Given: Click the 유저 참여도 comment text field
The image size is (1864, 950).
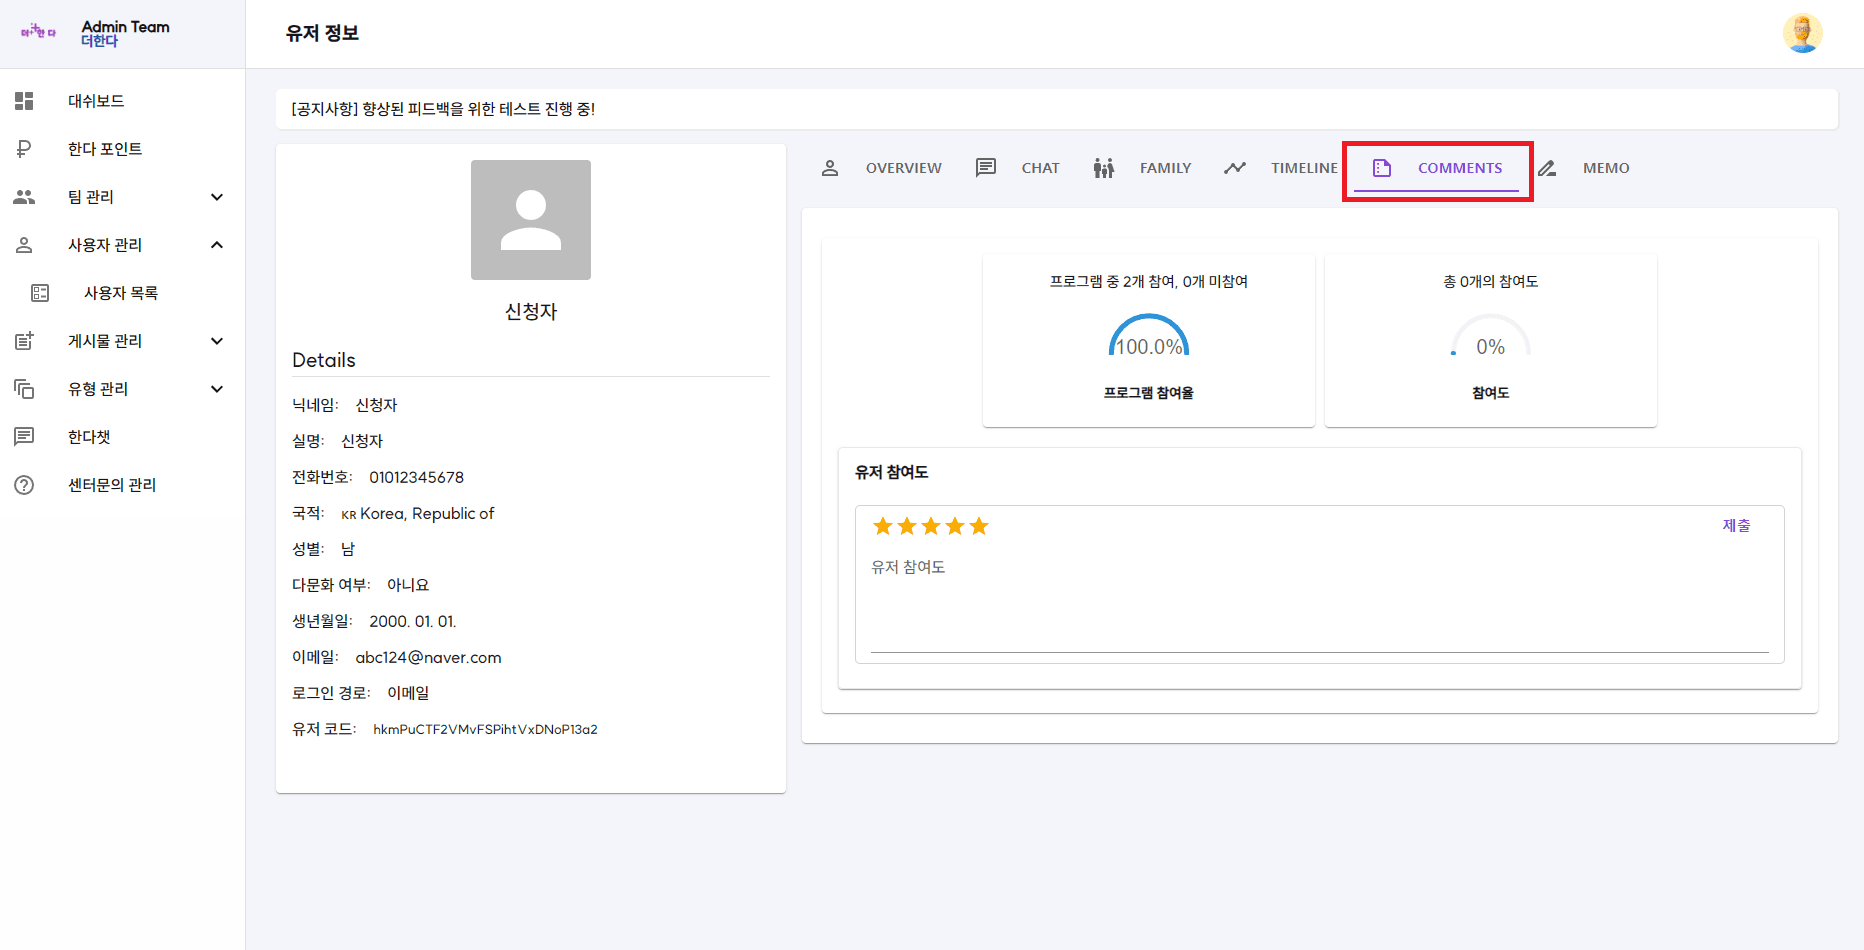Looking at the screenshot, I should coord(1320,602).
